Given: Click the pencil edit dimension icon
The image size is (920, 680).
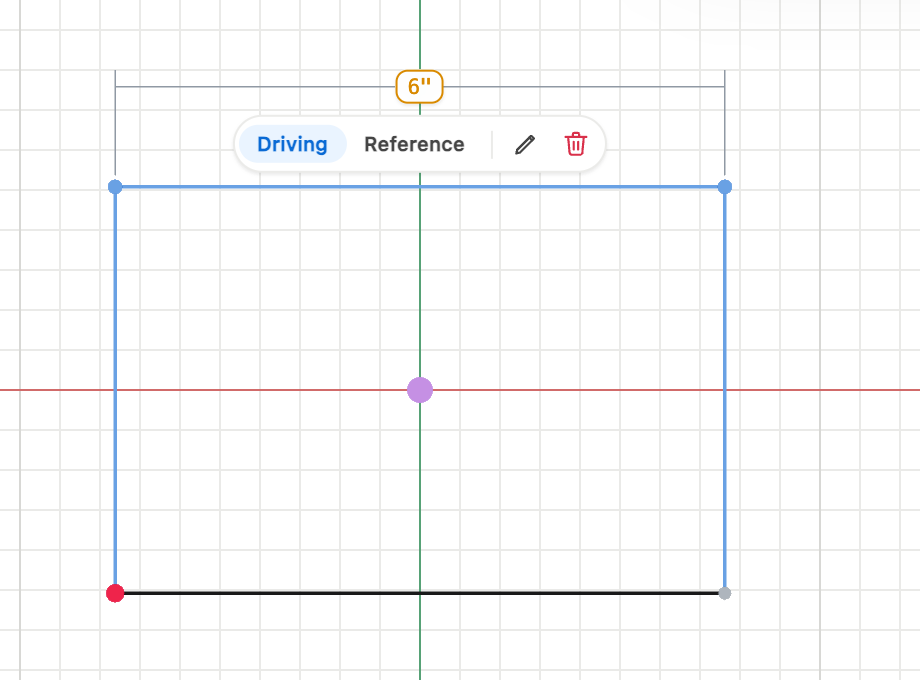Looking at the screenshot, I should (x=525, y=144).
